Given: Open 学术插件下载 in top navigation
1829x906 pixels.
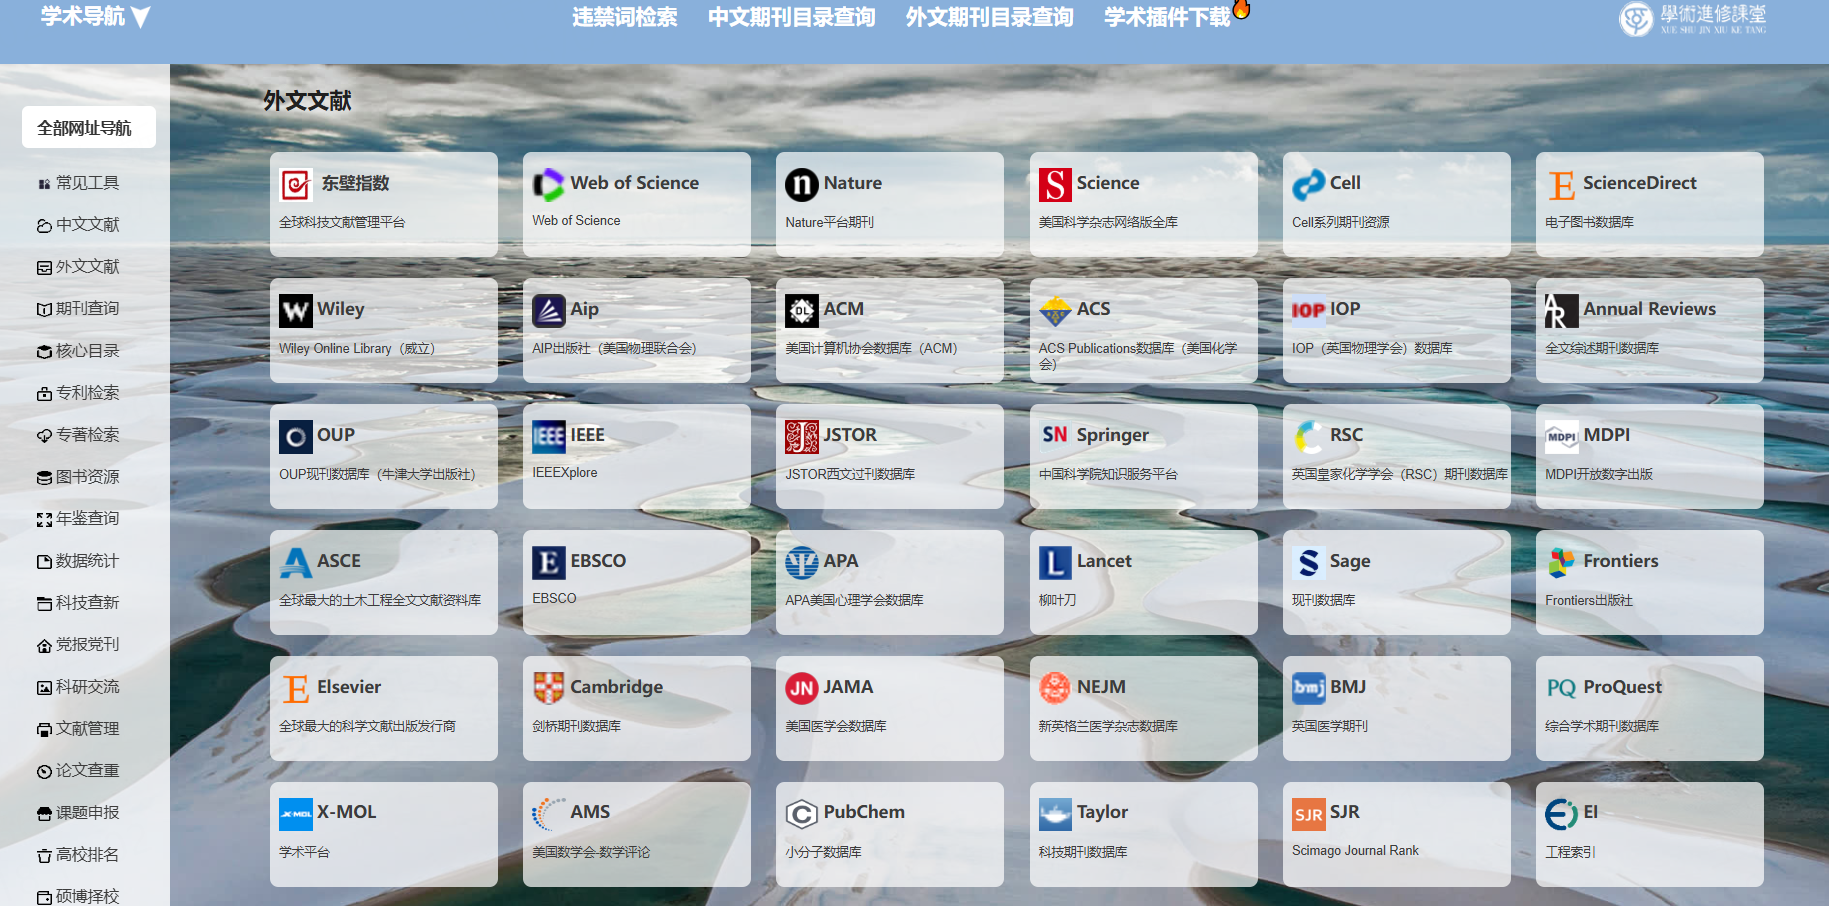Looking at the screenshot, I should pyautogui.click(x=1167, y=17).
